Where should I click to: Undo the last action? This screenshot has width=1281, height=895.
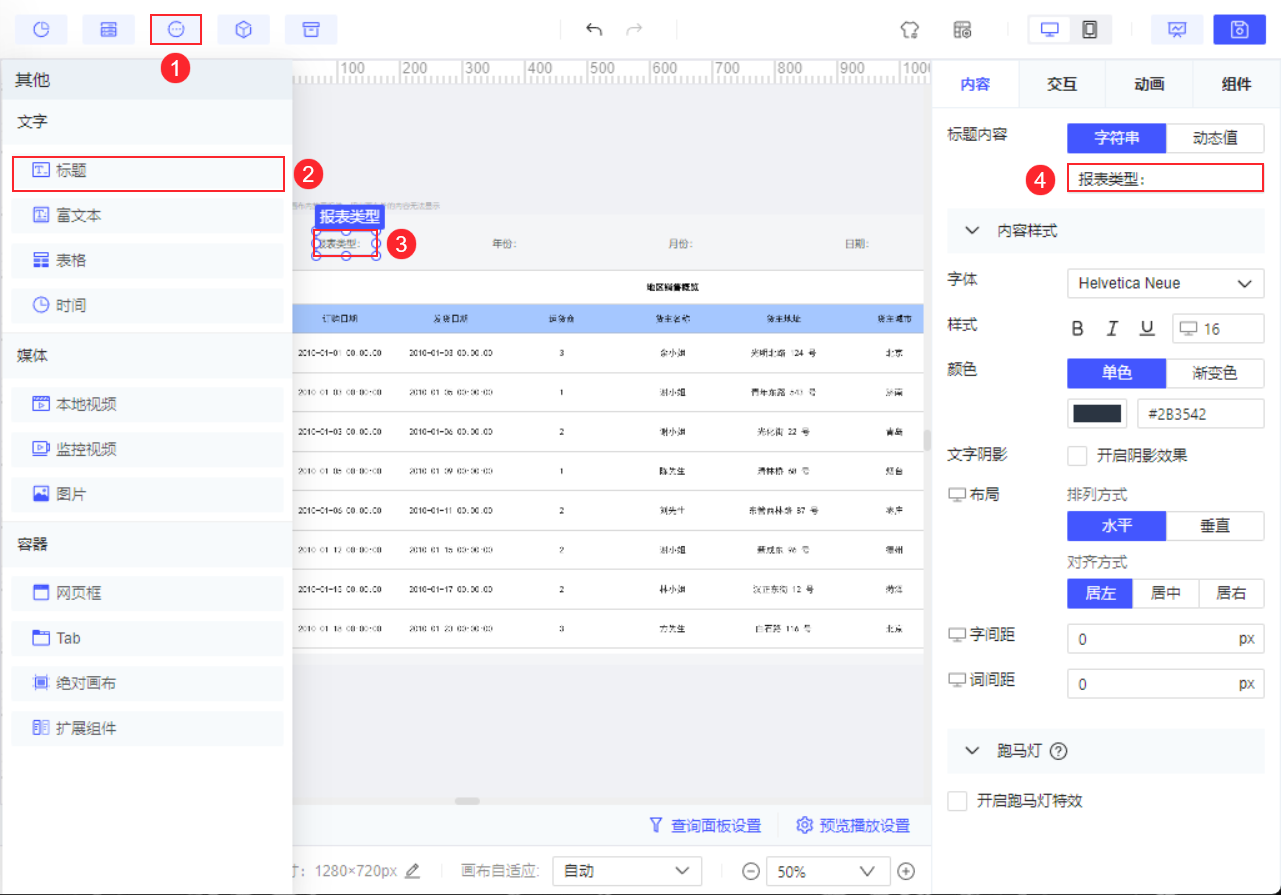coord(594,30)
